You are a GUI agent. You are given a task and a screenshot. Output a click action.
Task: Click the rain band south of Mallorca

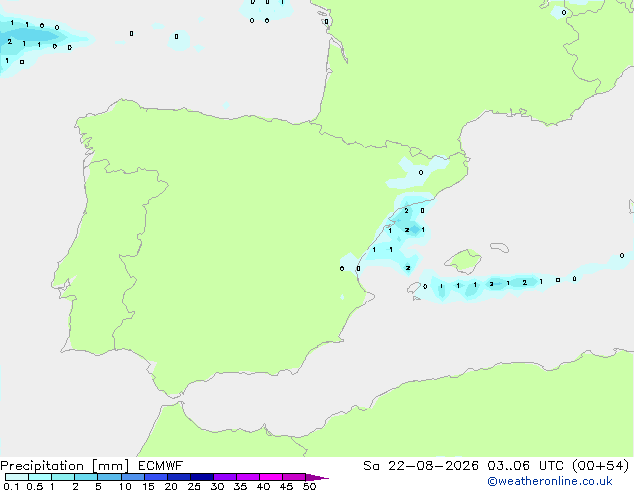tap(497, 285)
